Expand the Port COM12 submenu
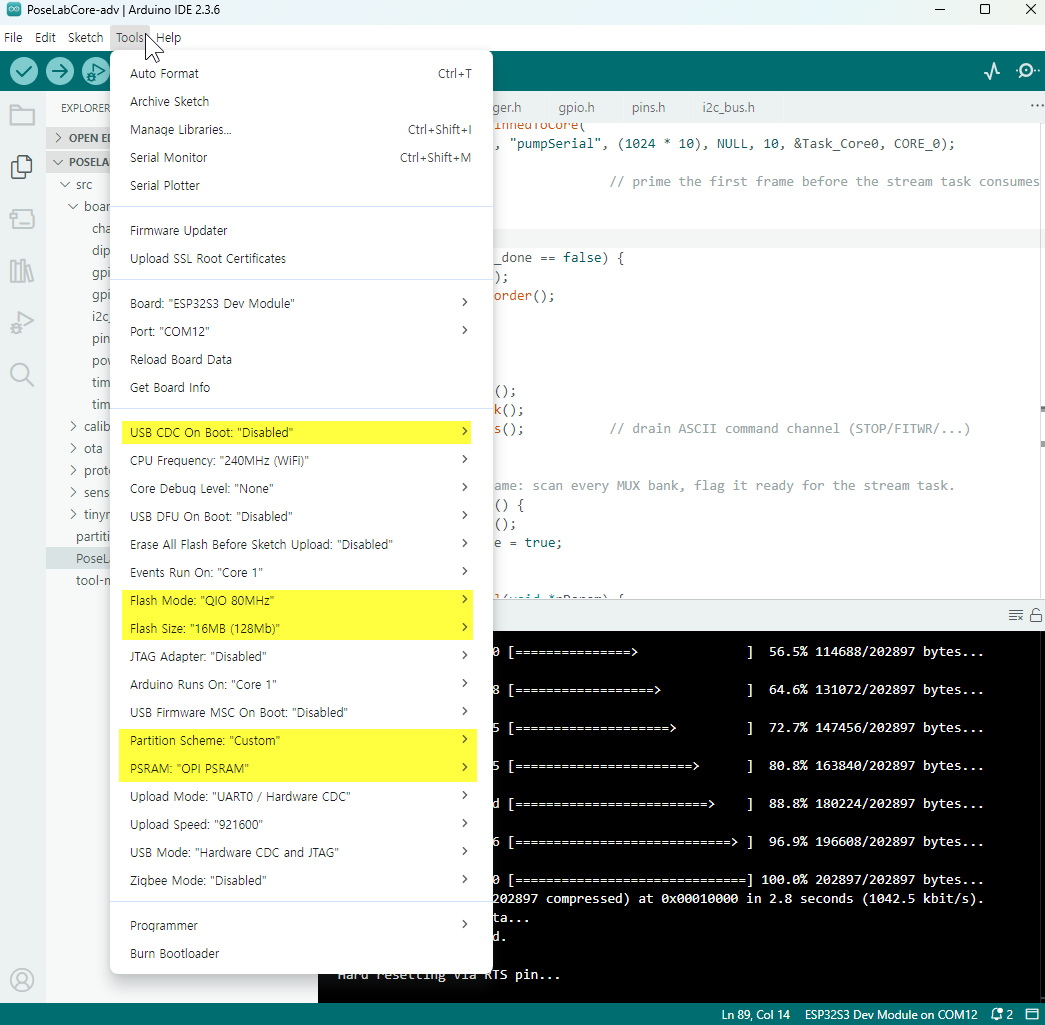Screen dimensions: 1045x1025 301,331
